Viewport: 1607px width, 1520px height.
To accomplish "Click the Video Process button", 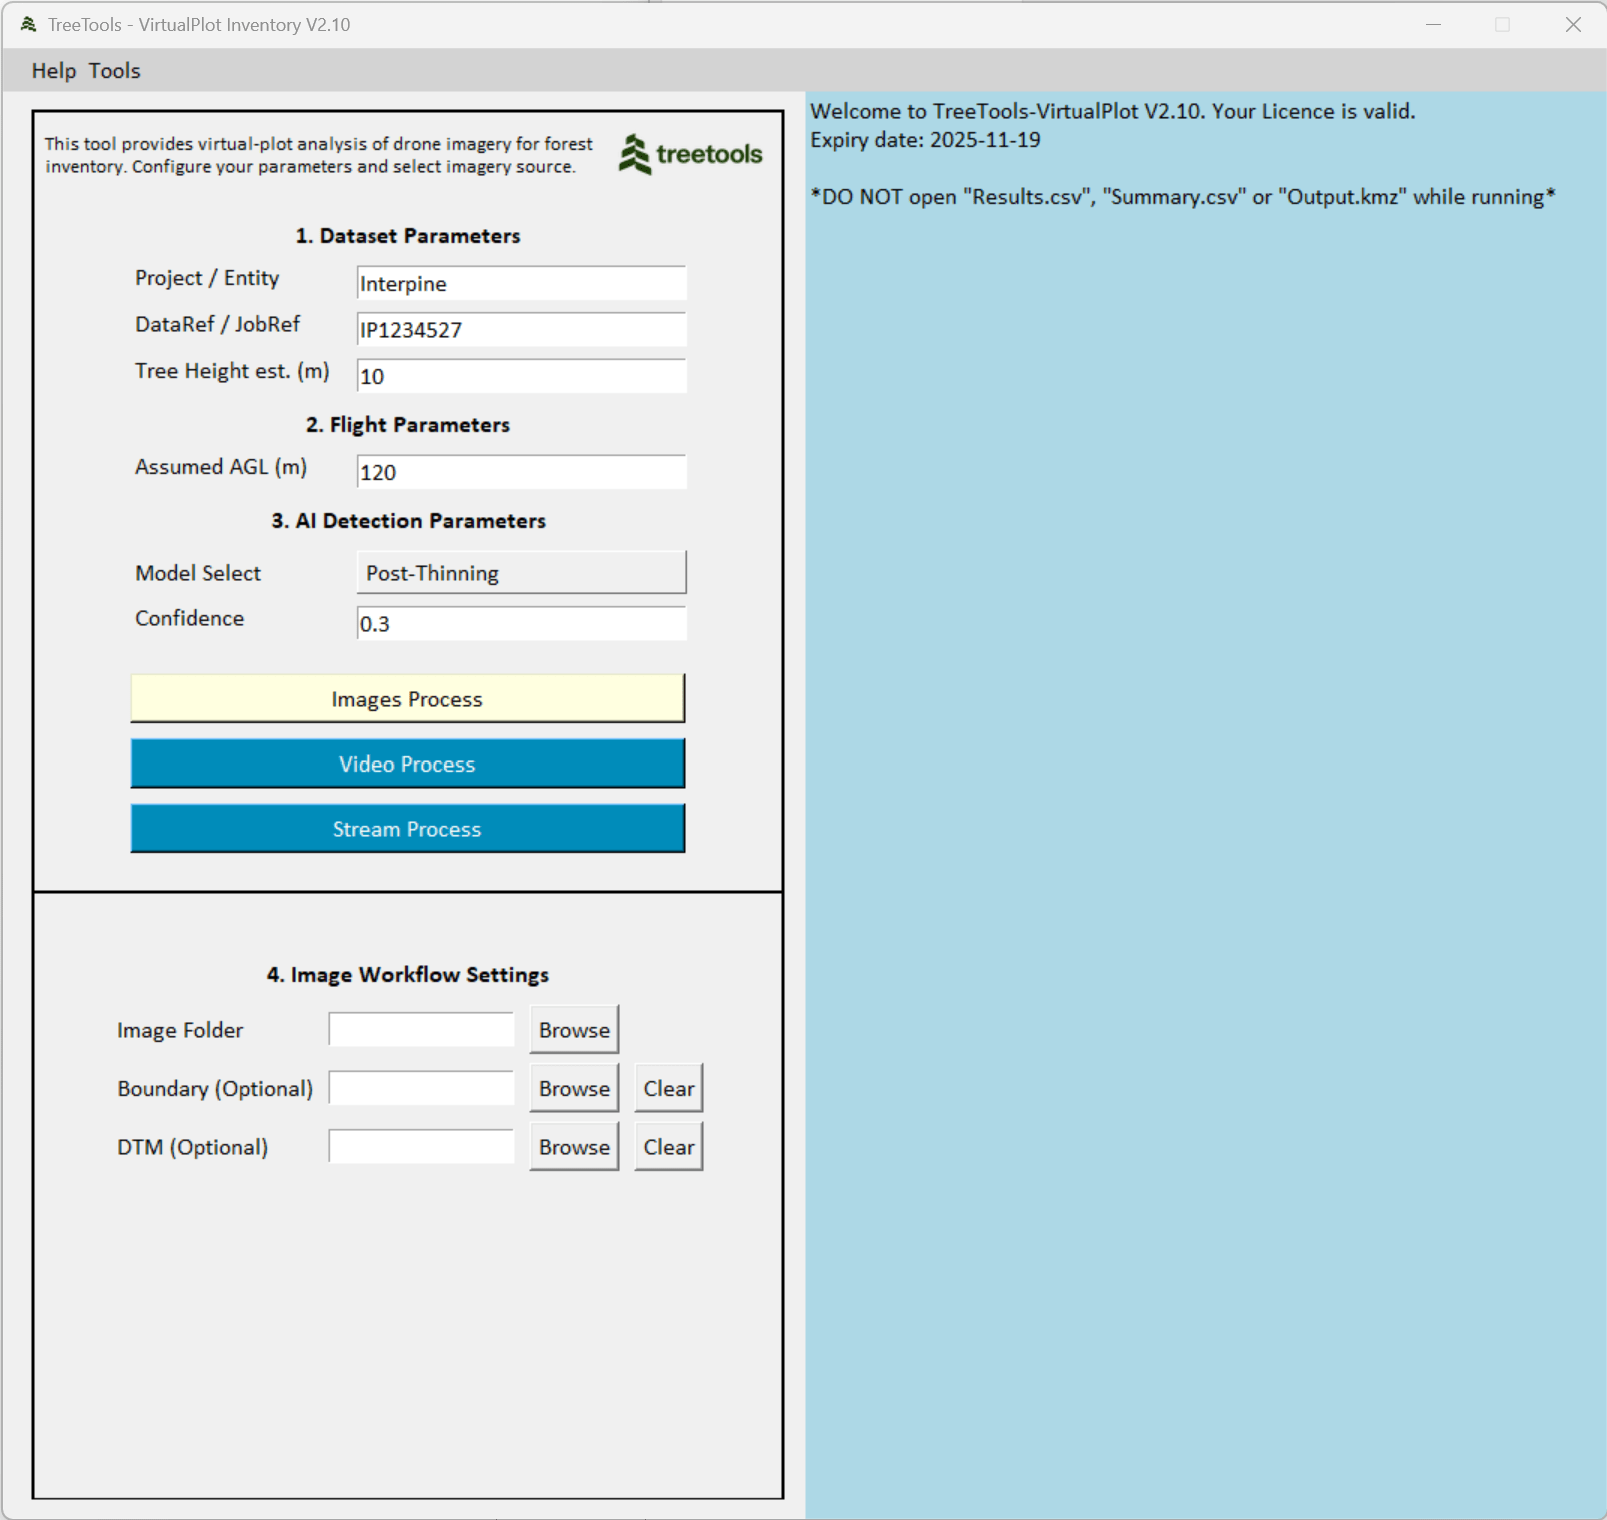I will [x=407, y=764].
